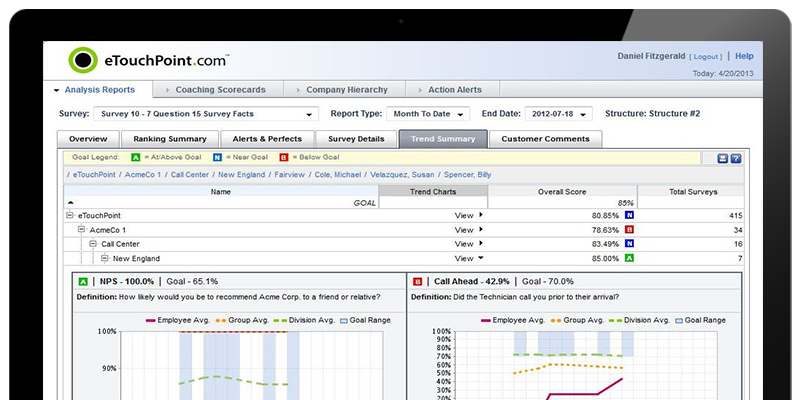Switch to the Customer Comments tab
800x400 pixels.
point(545,139)
